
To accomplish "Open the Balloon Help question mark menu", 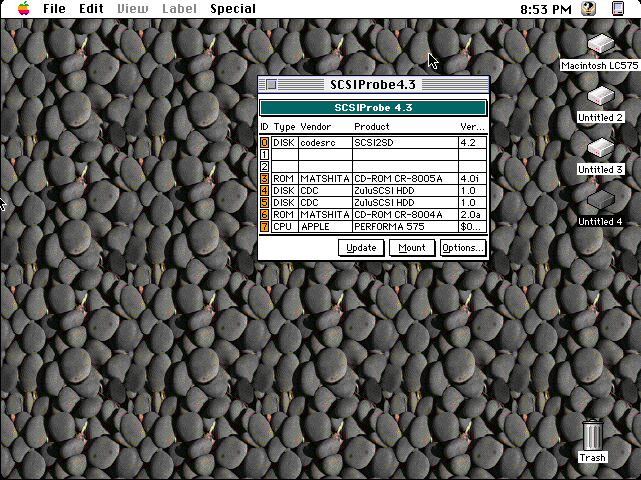I will point(588,9).
